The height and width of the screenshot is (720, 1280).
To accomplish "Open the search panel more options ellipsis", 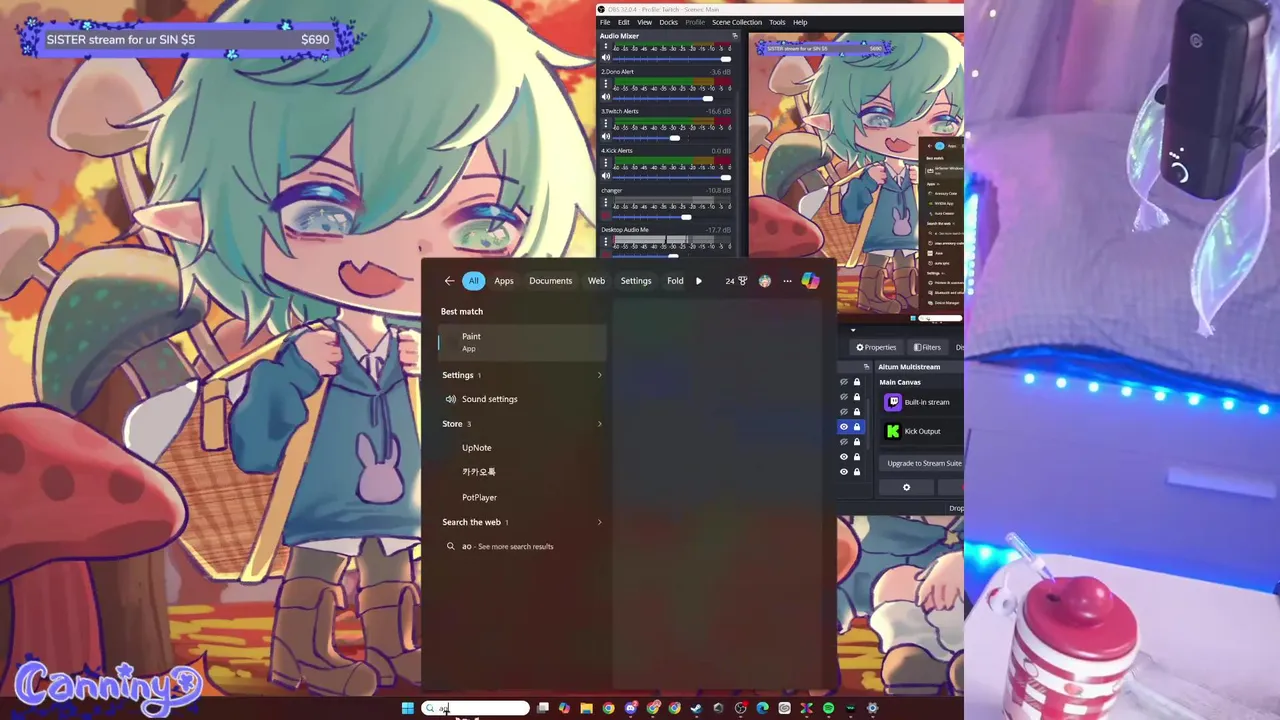I will (787, 281).
